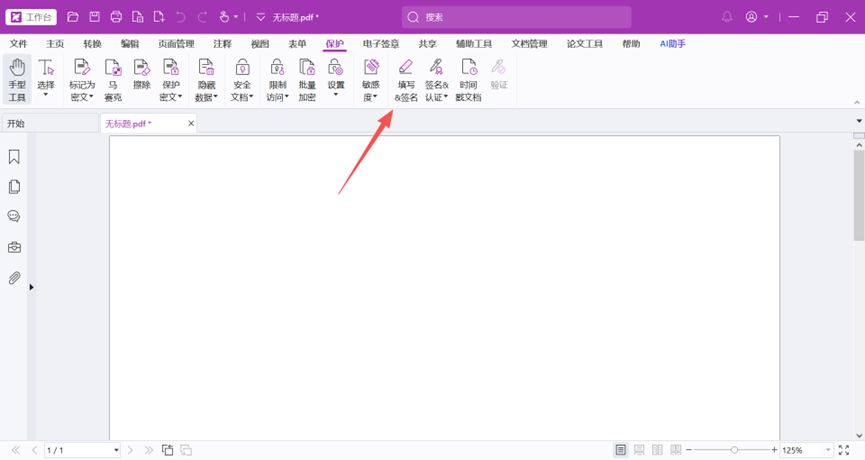The image size is (865, 460).
Task: Click the Batch Encrypt (批量加密) icon
Action: click(307, 79)
